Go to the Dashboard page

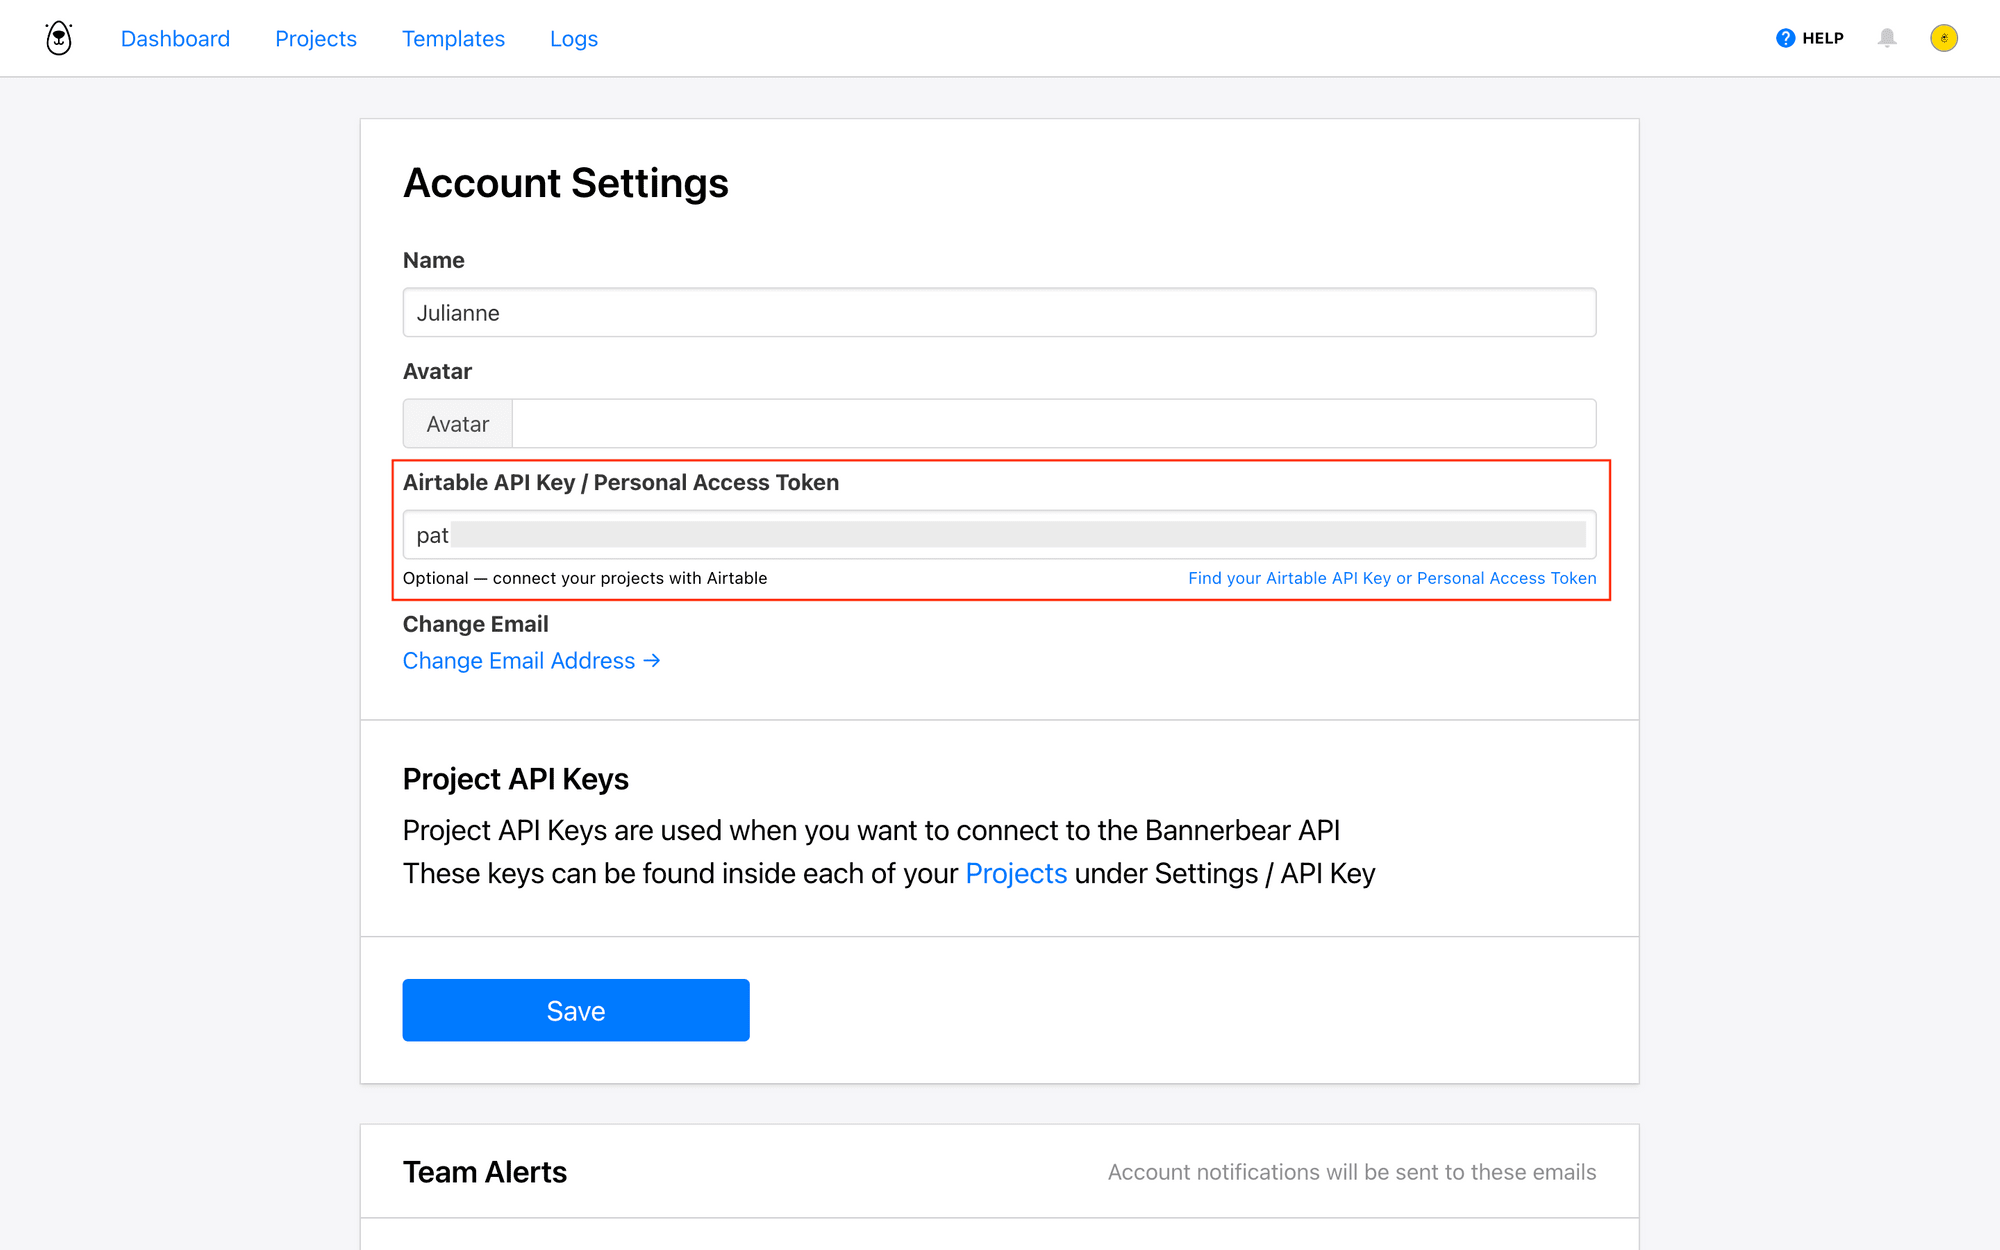[x=175, y=38]
